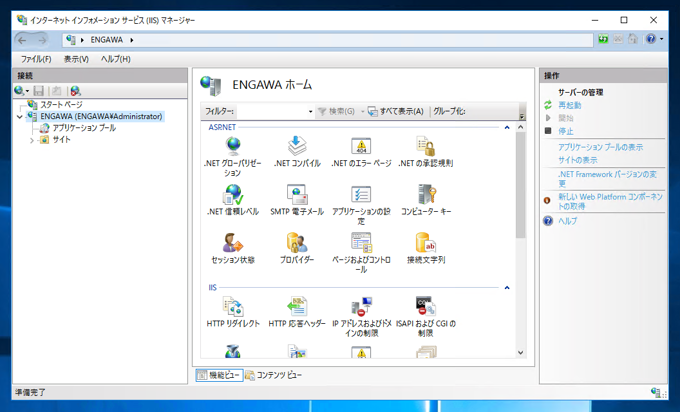Click the scrollbar up arrow in feature list

[521, 128]
